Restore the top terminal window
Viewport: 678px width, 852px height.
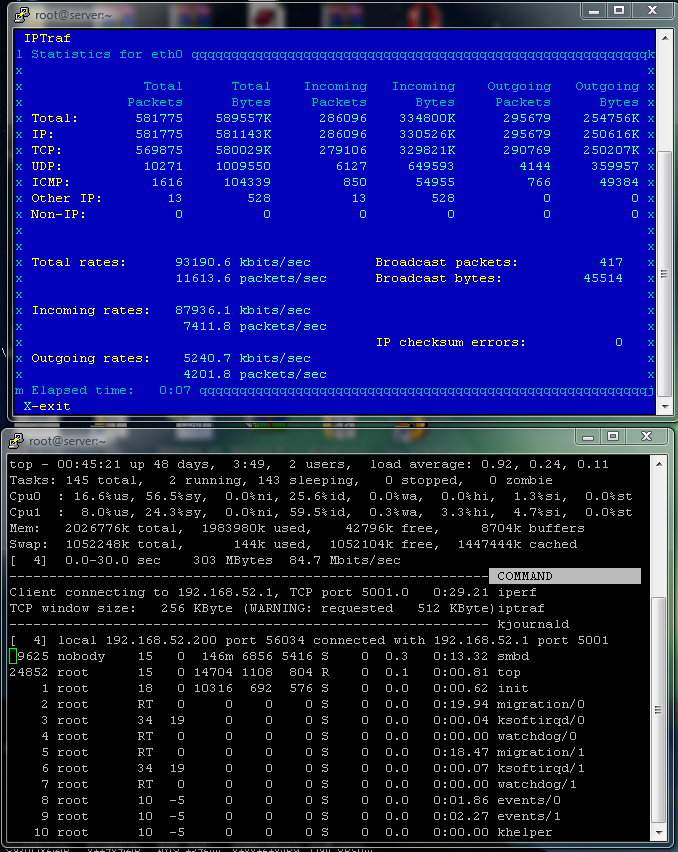(613, 436)
